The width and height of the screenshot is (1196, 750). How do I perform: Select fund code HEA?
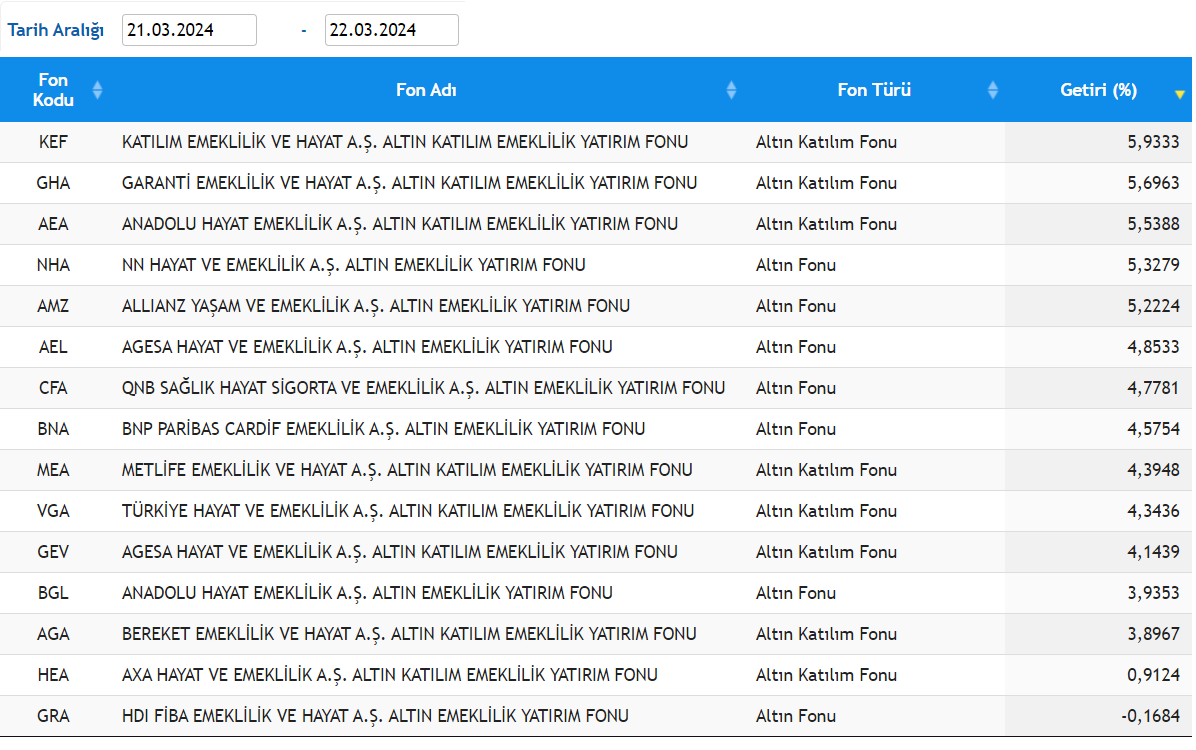tap(53, 675)
